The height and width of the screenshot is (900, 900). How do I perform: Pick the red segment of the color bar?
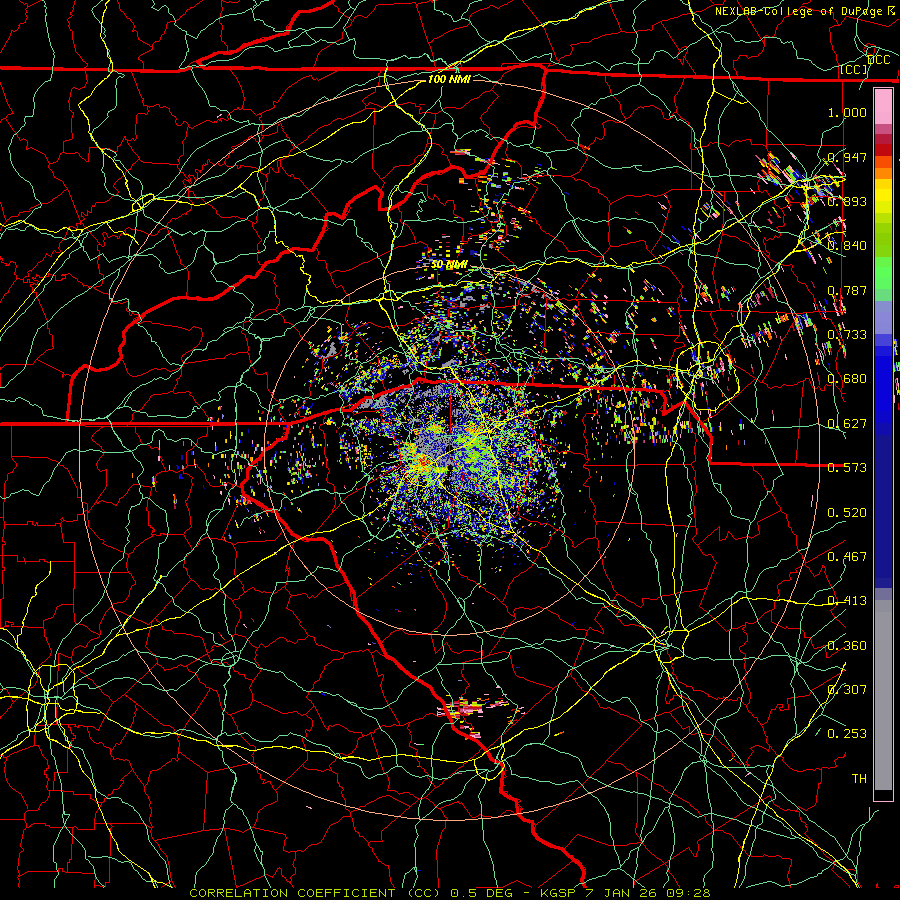pyautogui.click(x=883, y=149)
